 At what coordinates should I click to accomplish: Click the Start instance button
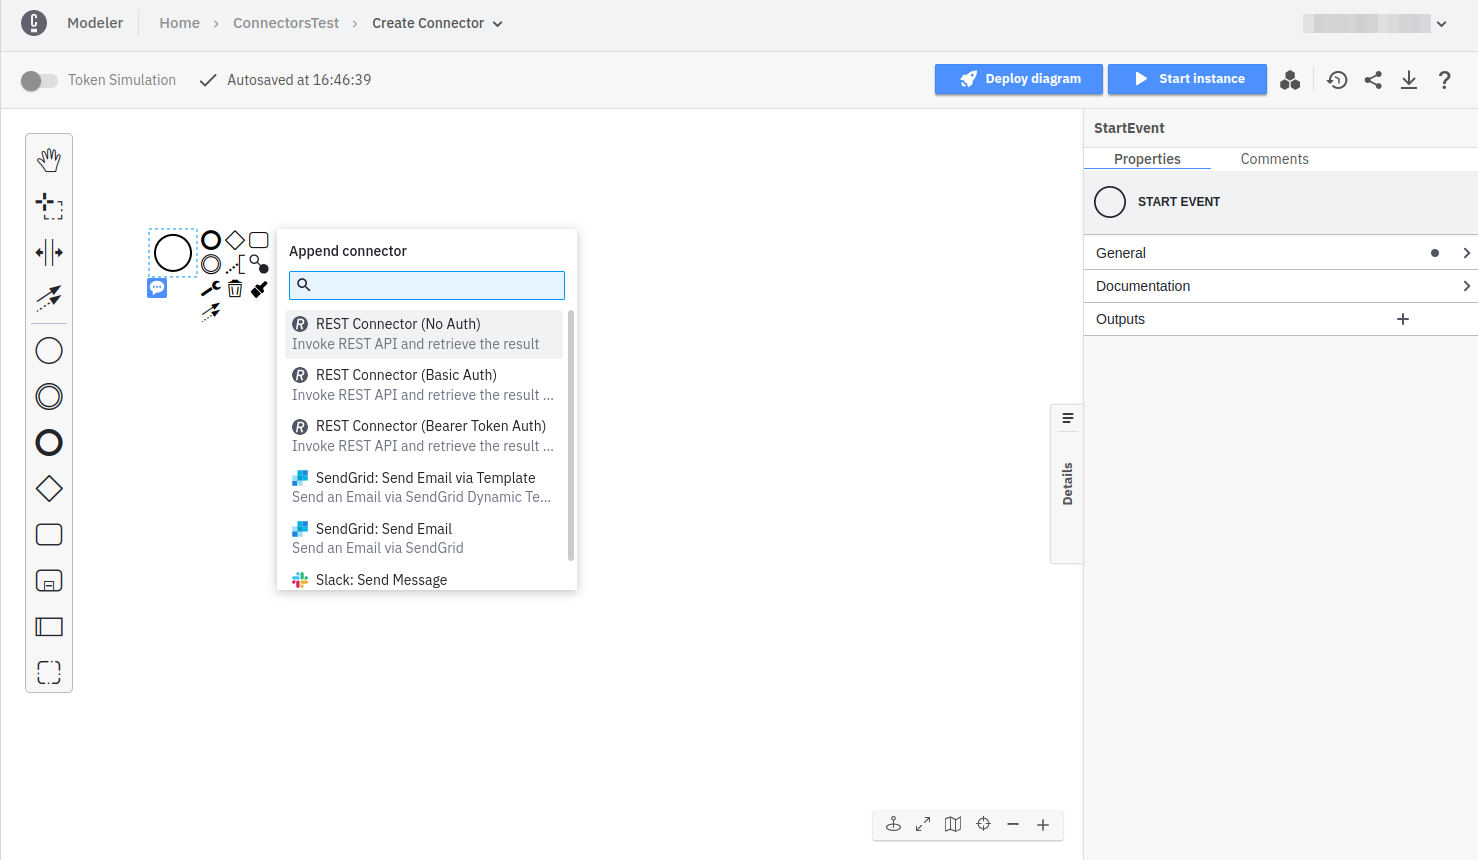point(1187,79)
